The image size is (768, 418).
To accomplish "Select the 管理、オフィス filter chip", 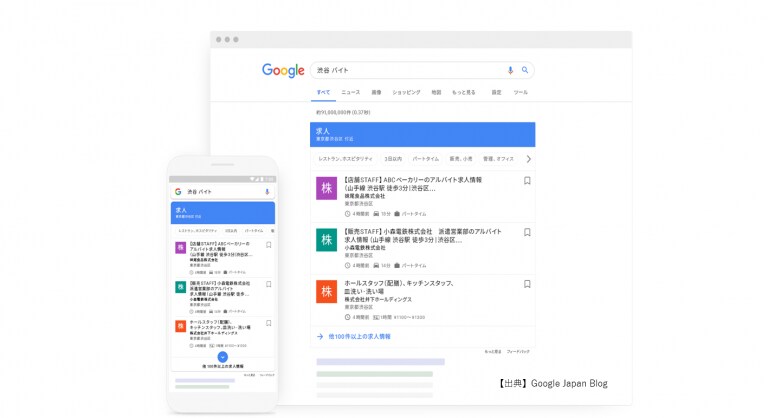I will tap(498, 159).
